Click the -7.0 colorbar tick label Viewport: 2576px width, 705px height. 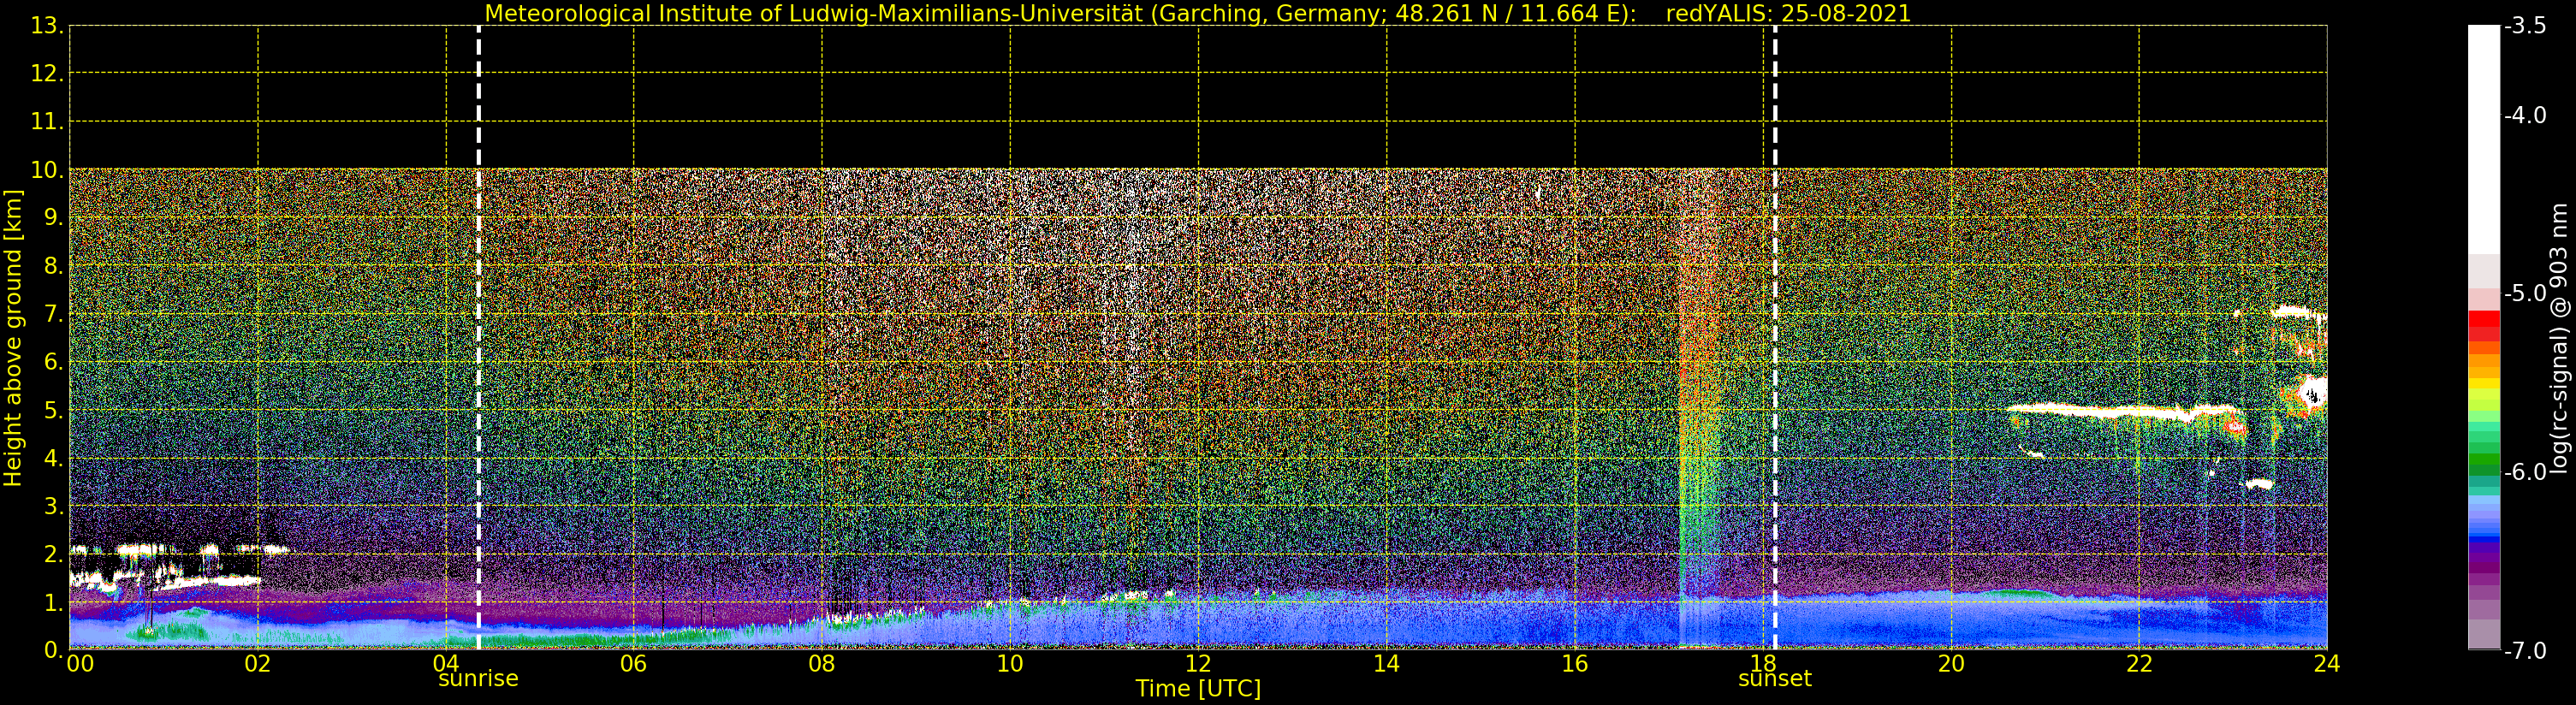pyautogui.click(x=2525, y=651)
